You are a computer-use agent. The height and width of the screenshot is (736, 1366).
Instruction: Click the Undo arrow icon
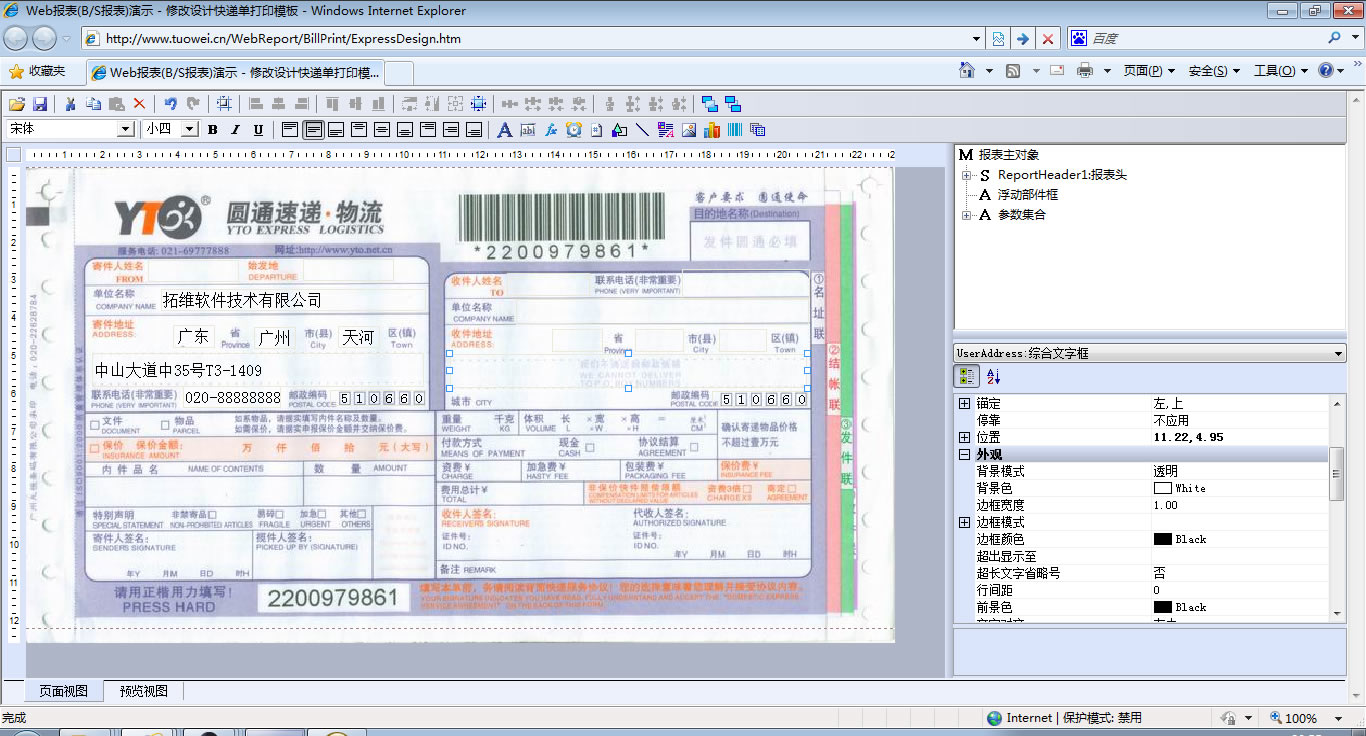tap(170, 104)
